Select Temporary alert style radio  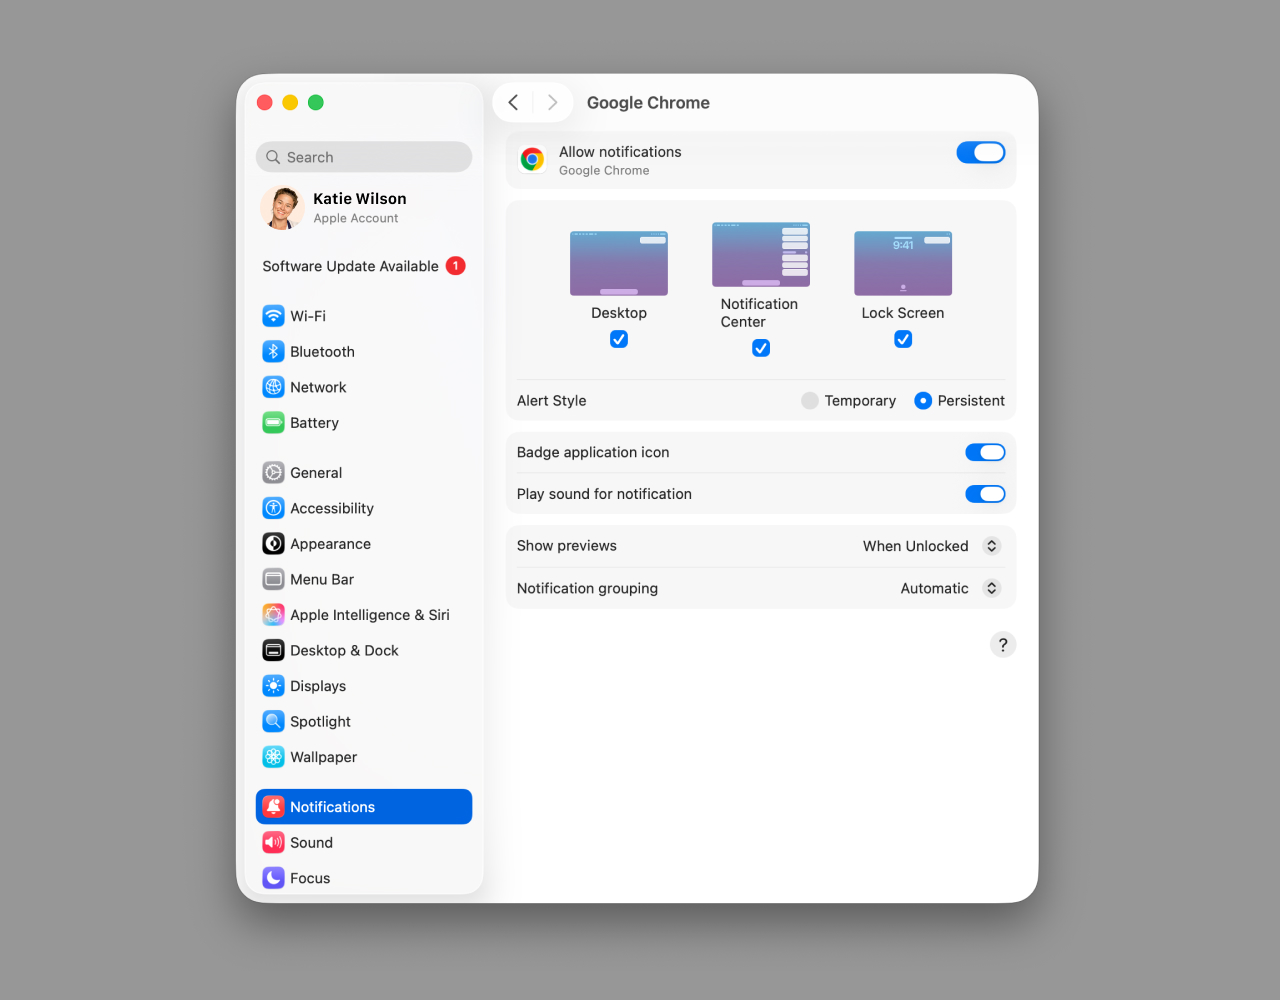pos(810,401)
